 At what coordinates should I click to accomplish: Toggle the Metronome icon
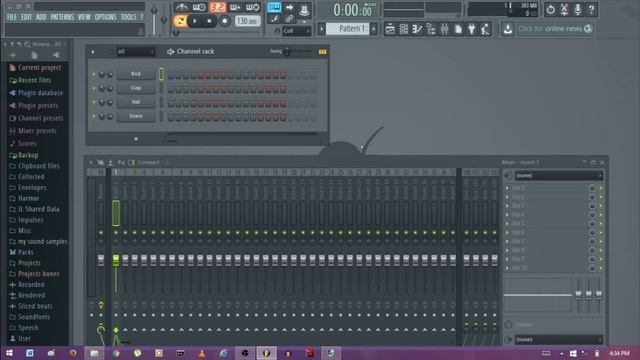pyautogui.click(x=181, y=7)
